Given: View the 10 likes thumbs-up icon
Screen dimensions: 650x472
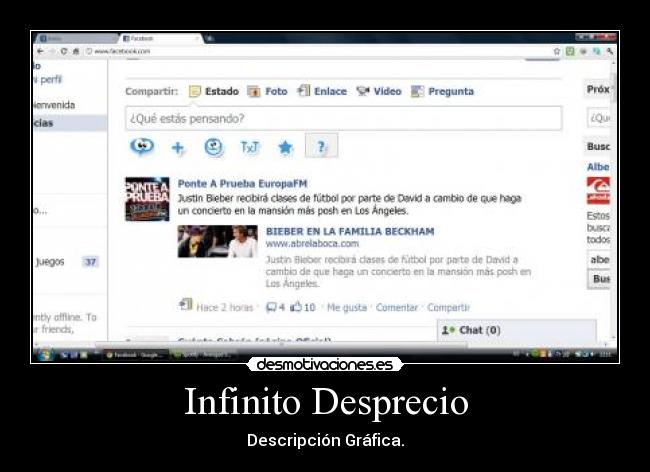Looking at the screenshot, I should click(x=296, y=307).
